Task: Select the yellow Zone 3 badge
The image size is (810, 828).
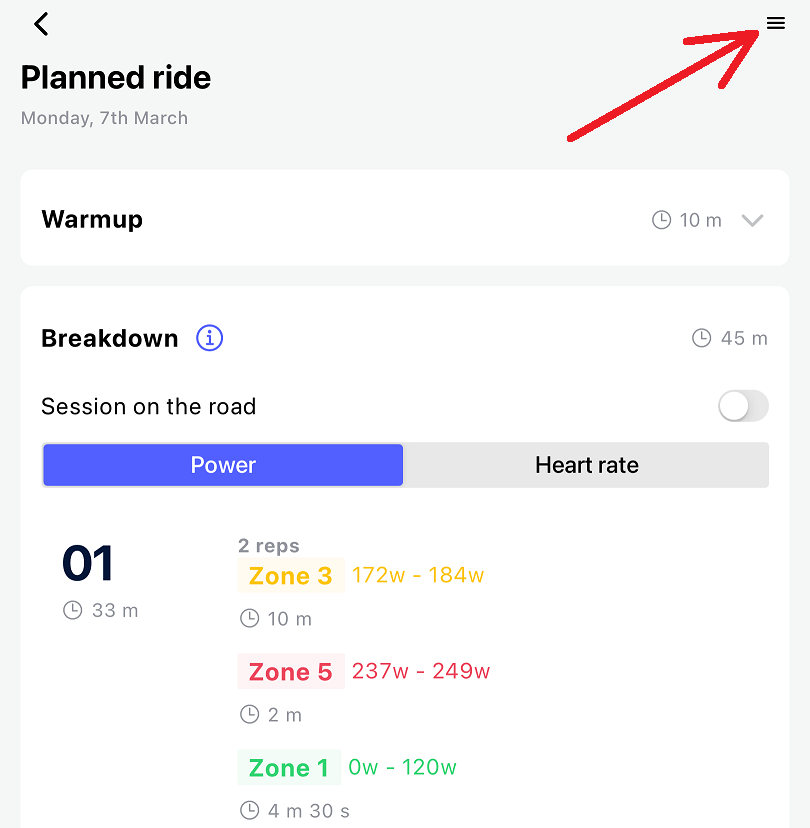Action: click(290, 576)
